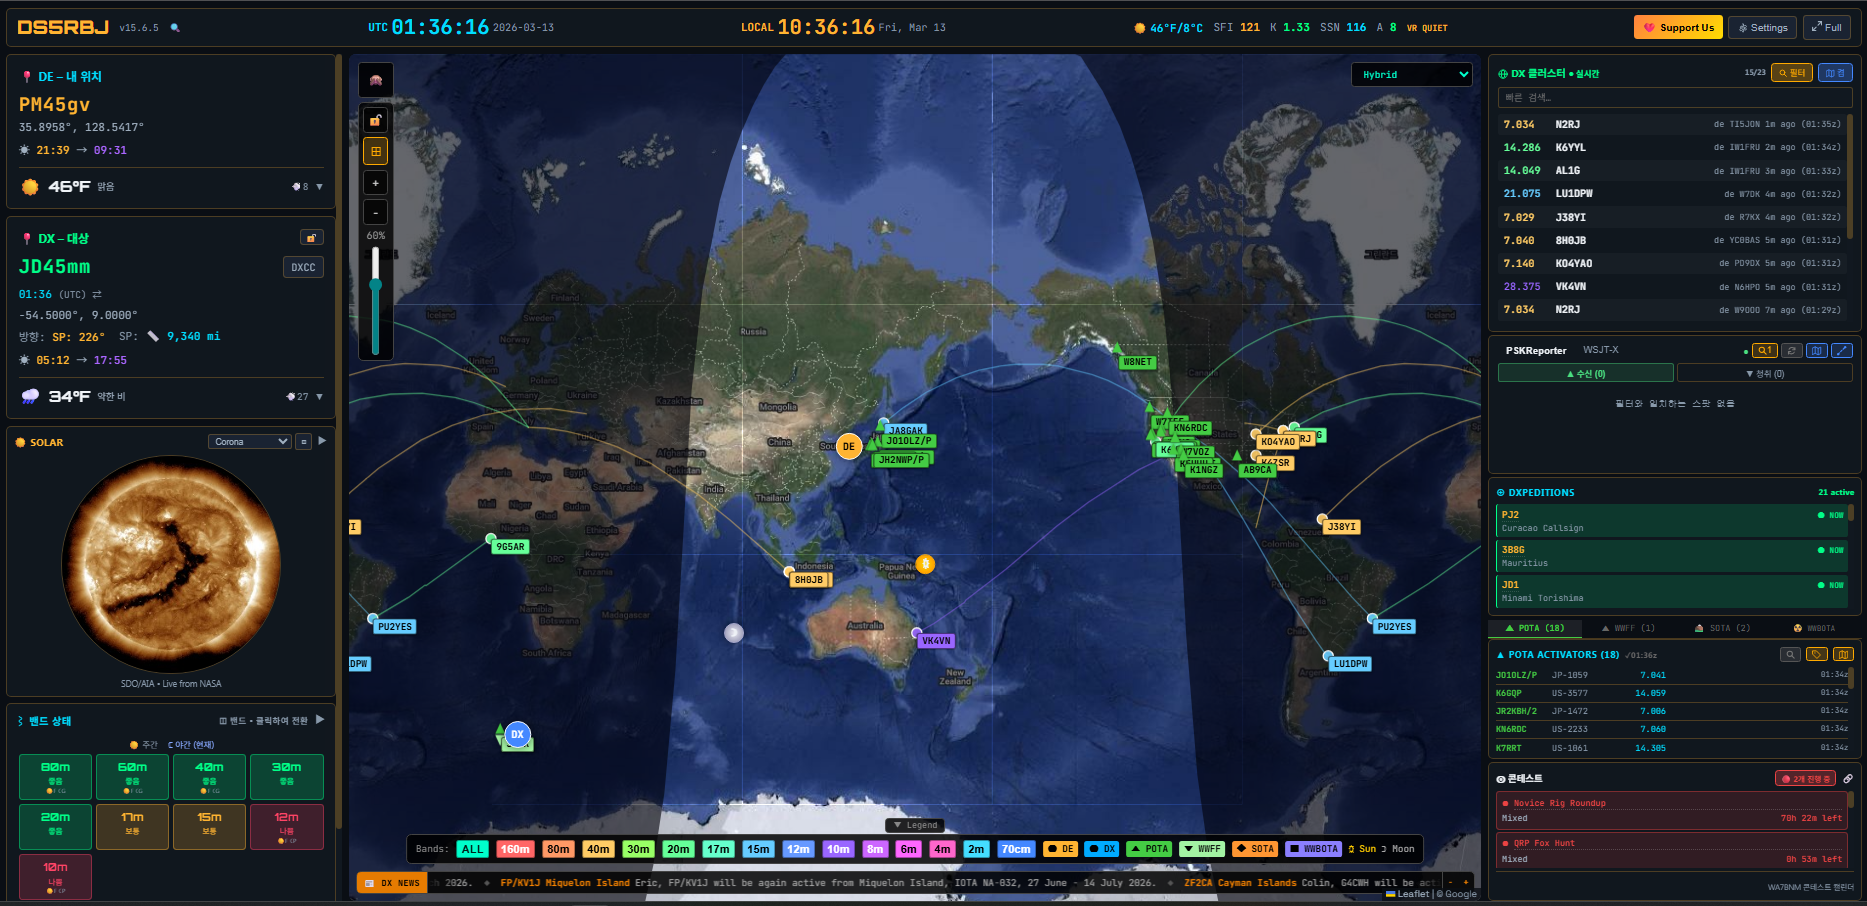This screenshot has height=906, width=1867.
Task: Toggle the 20m band filter on map
Action: 678,849
